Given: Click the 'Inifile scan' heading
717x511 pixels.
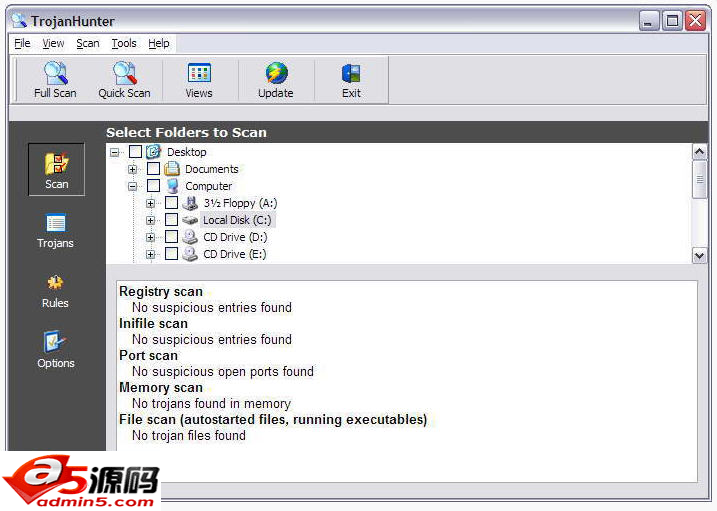Looking at the screenshot, I should click(153, 324).
